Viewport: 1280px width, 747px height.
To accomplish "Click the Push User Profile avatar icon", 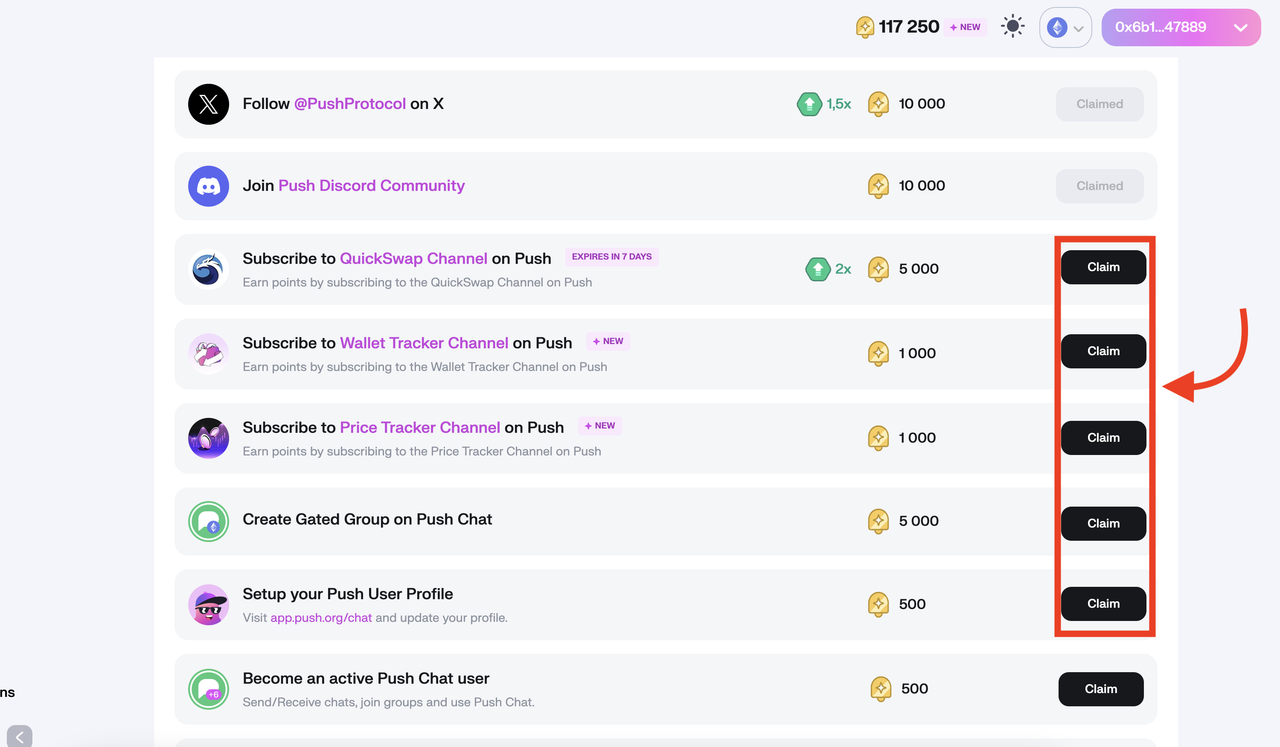I will point(208,604).
